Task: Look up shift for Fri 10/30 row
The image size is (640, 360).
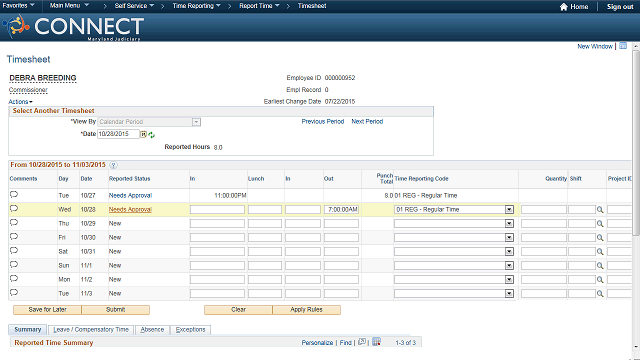Action: [x=600, y=238]
